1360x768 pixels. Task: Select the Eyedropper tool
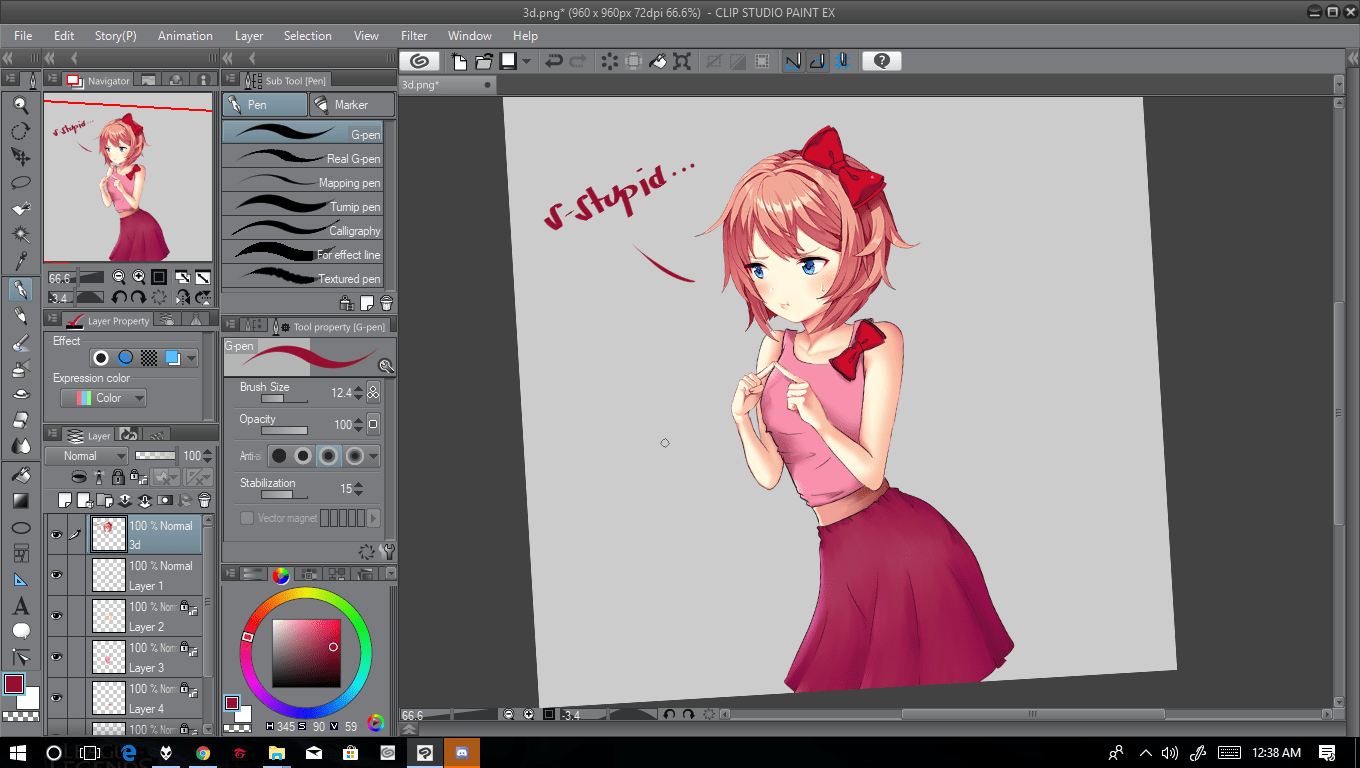tap(22, 263)
